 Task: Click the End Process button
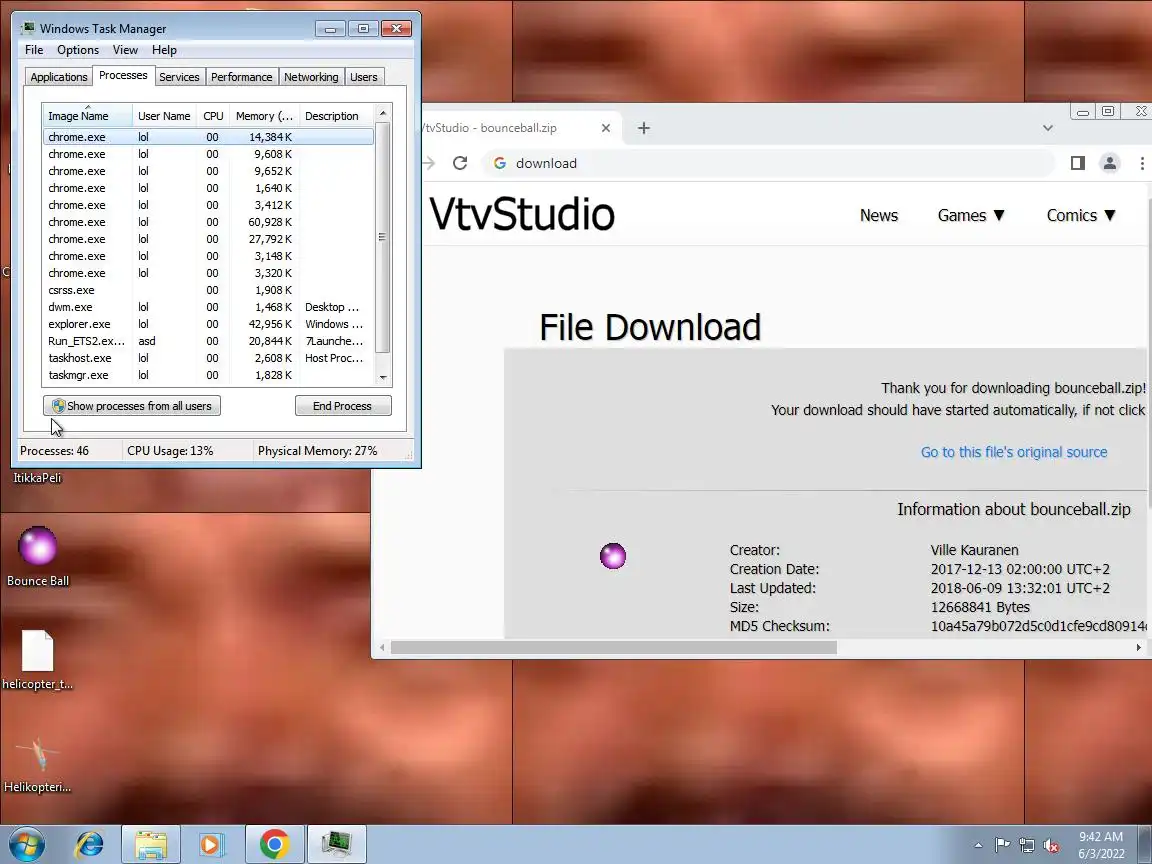pos(342,406)
